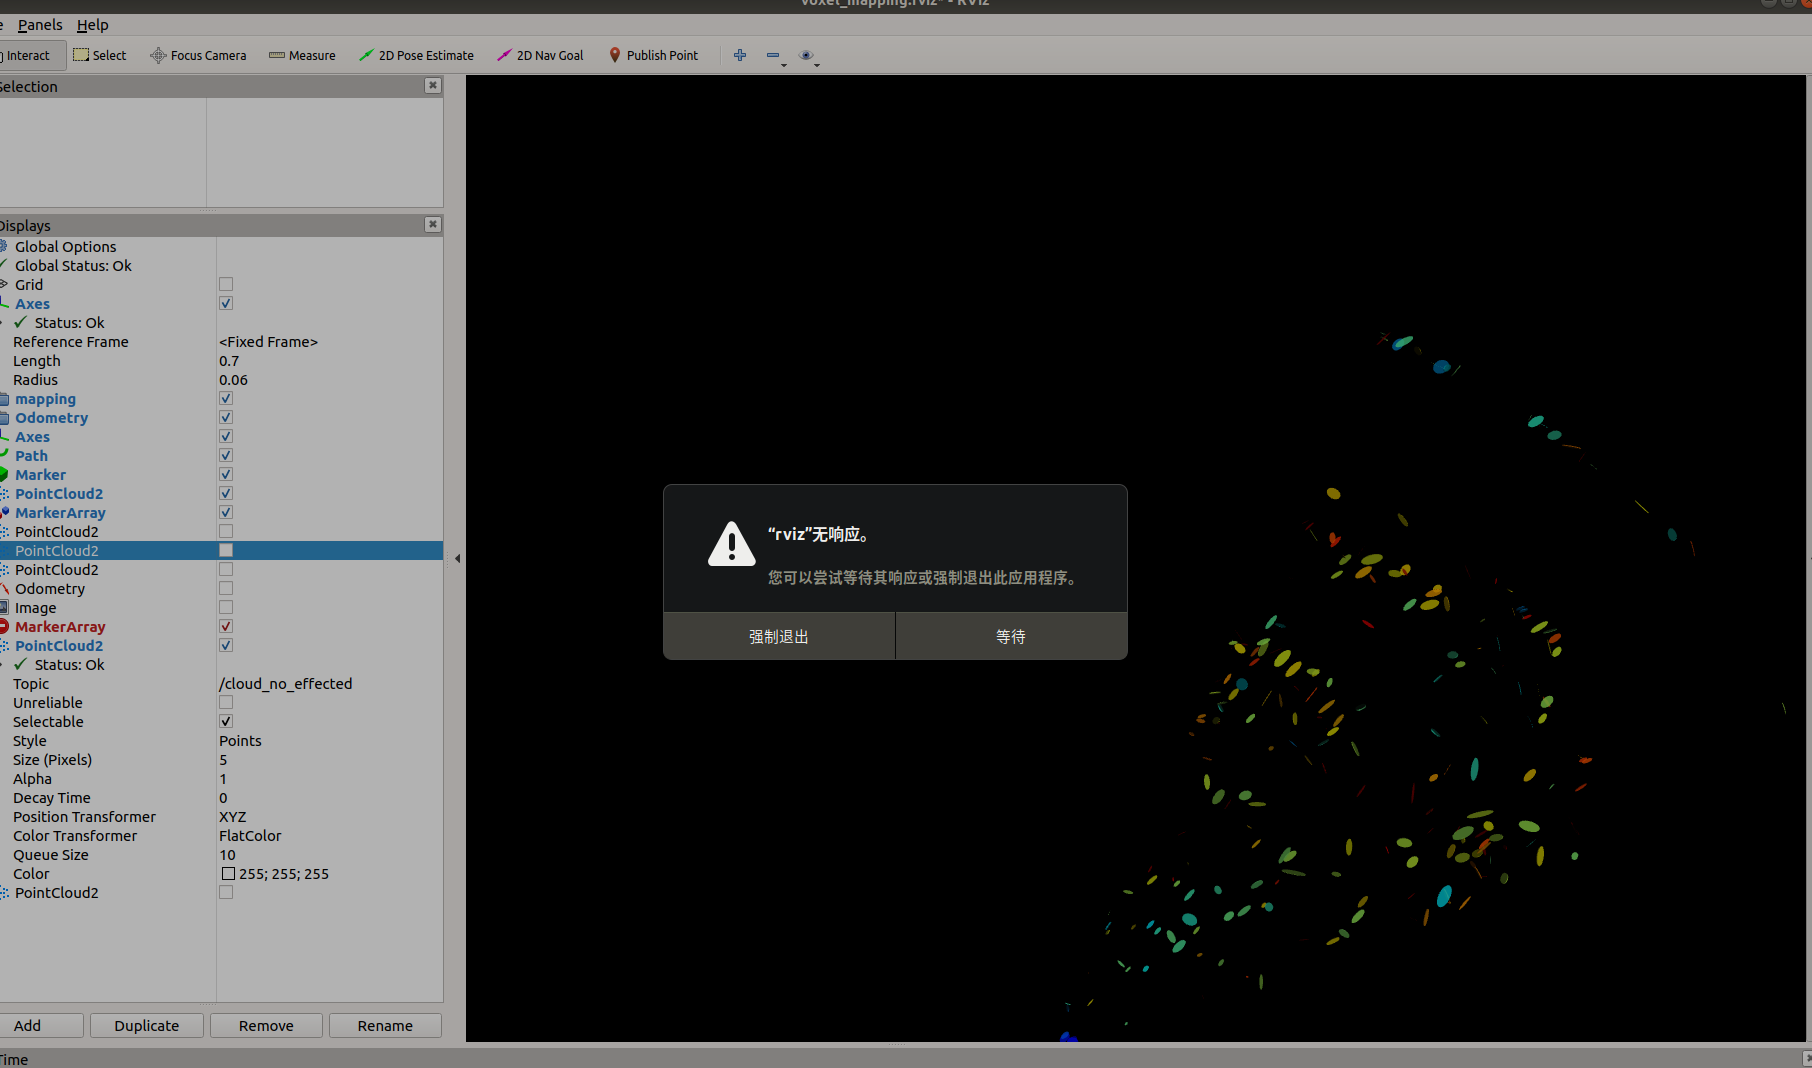Collapse the side panel using the arrow handle
Viewport: 1812px width, 1068px height.
click(457, 558)
